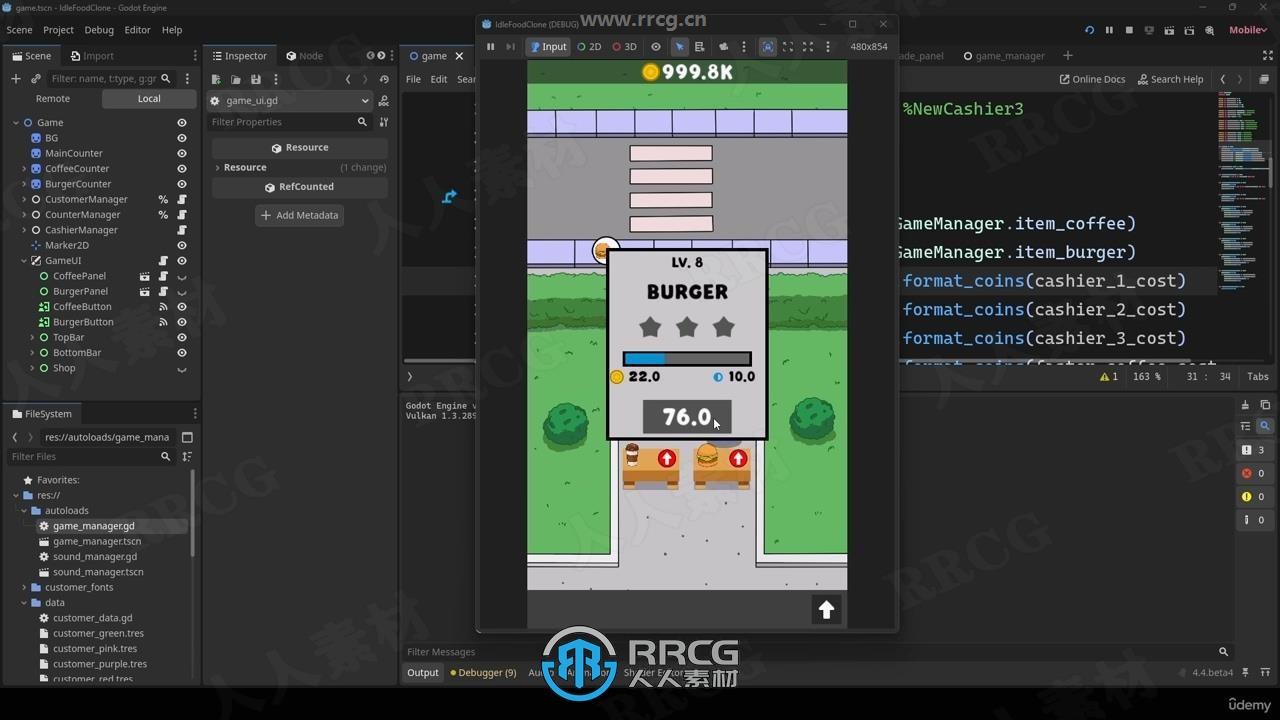
Task: Expand the CounterManager node
Action: tap(24, 214)
